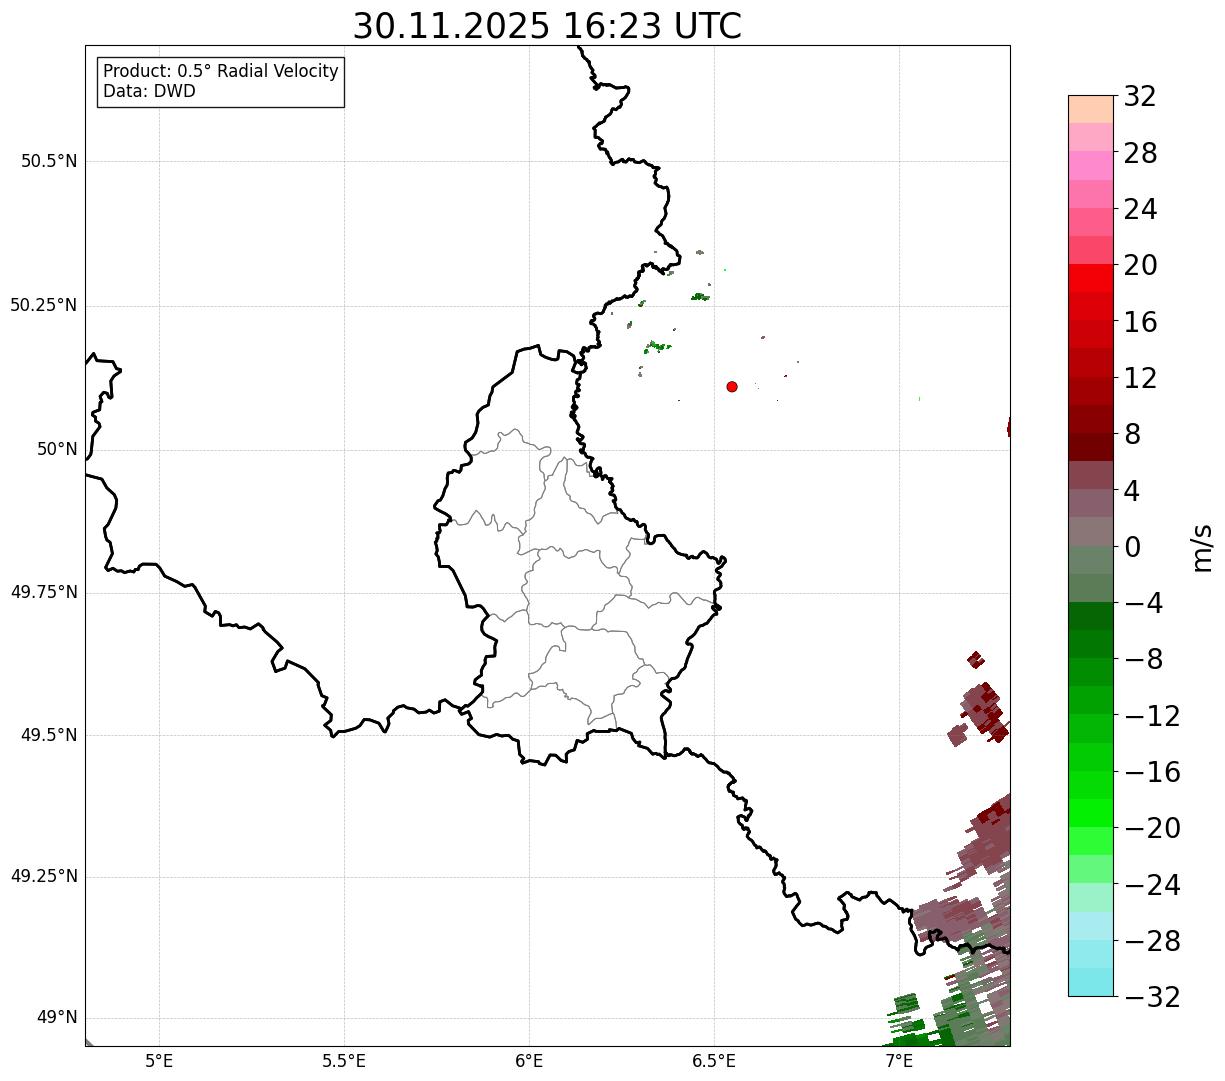Click the colorbar tick value −28

[x=1152, y=941]
